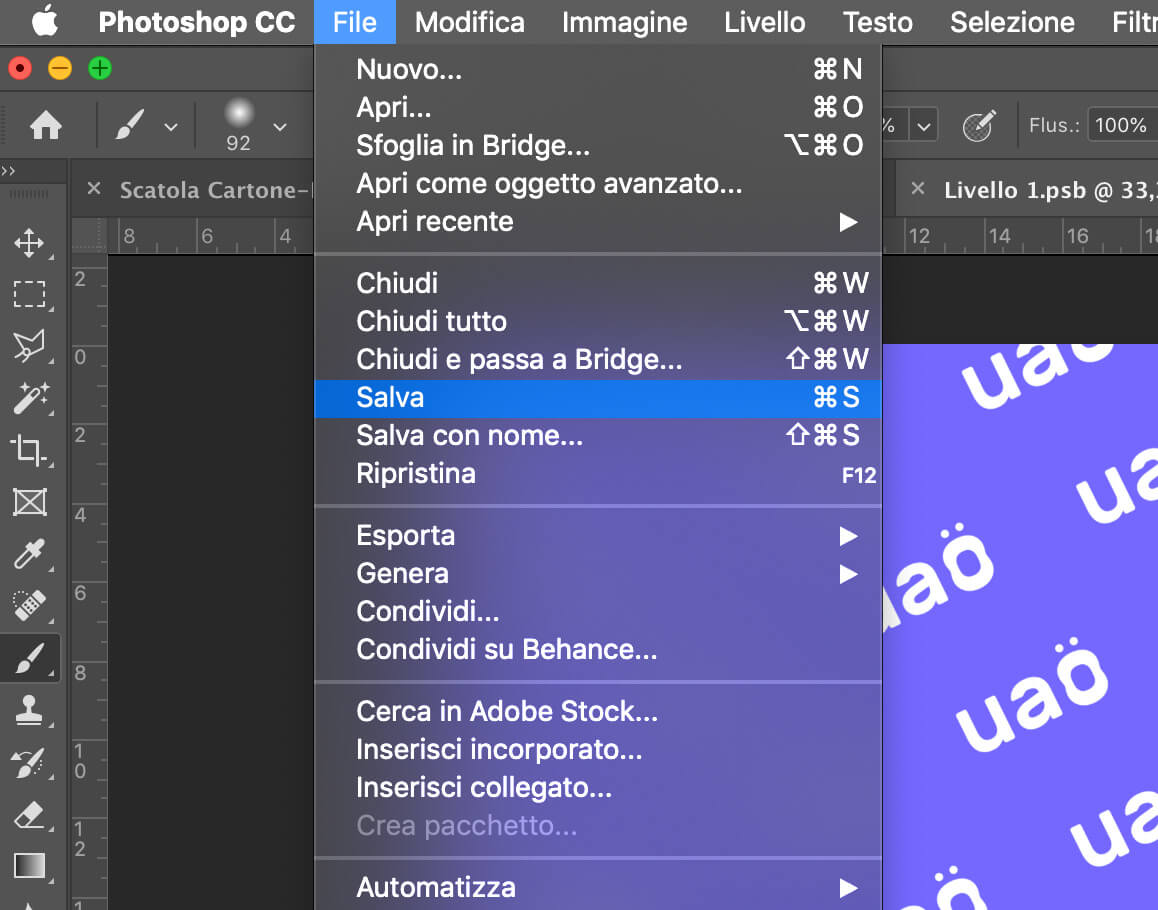This screenshot has height=910, width=1158.
Task: Click the Flus. 100% input field
Action: [1121, 126]
